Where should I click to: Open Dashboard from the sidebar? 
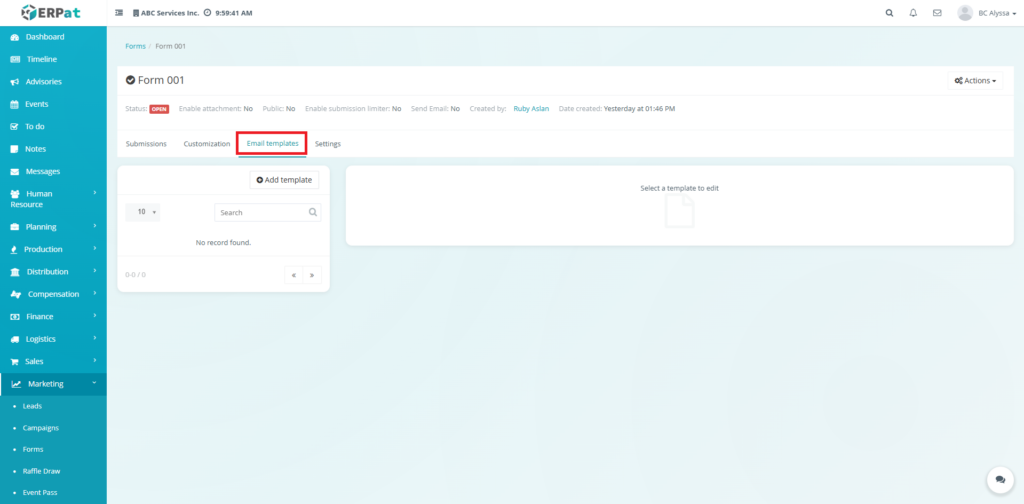(45, 37)
